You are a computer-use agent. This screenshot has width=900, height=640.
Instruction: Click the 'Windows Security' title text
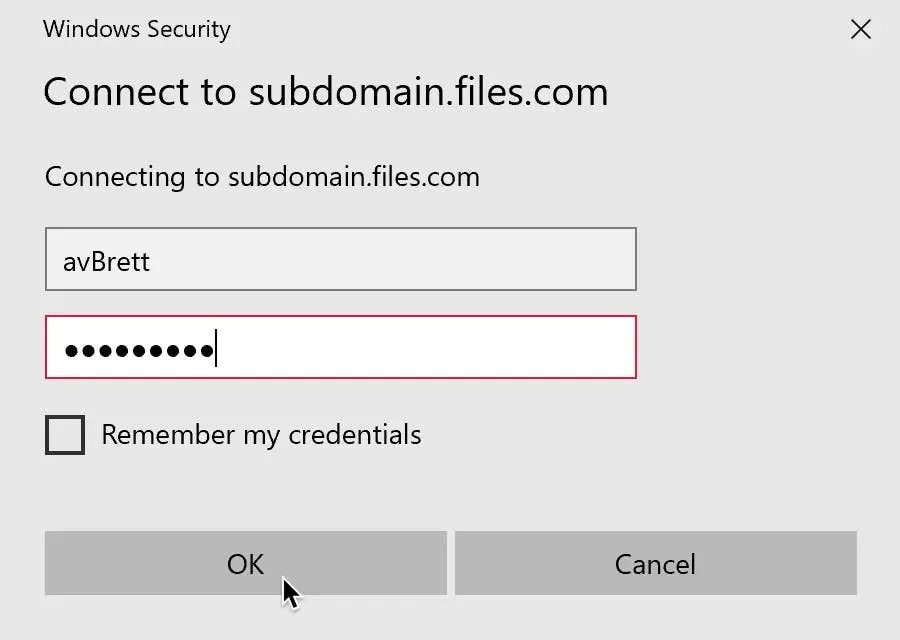137,29
